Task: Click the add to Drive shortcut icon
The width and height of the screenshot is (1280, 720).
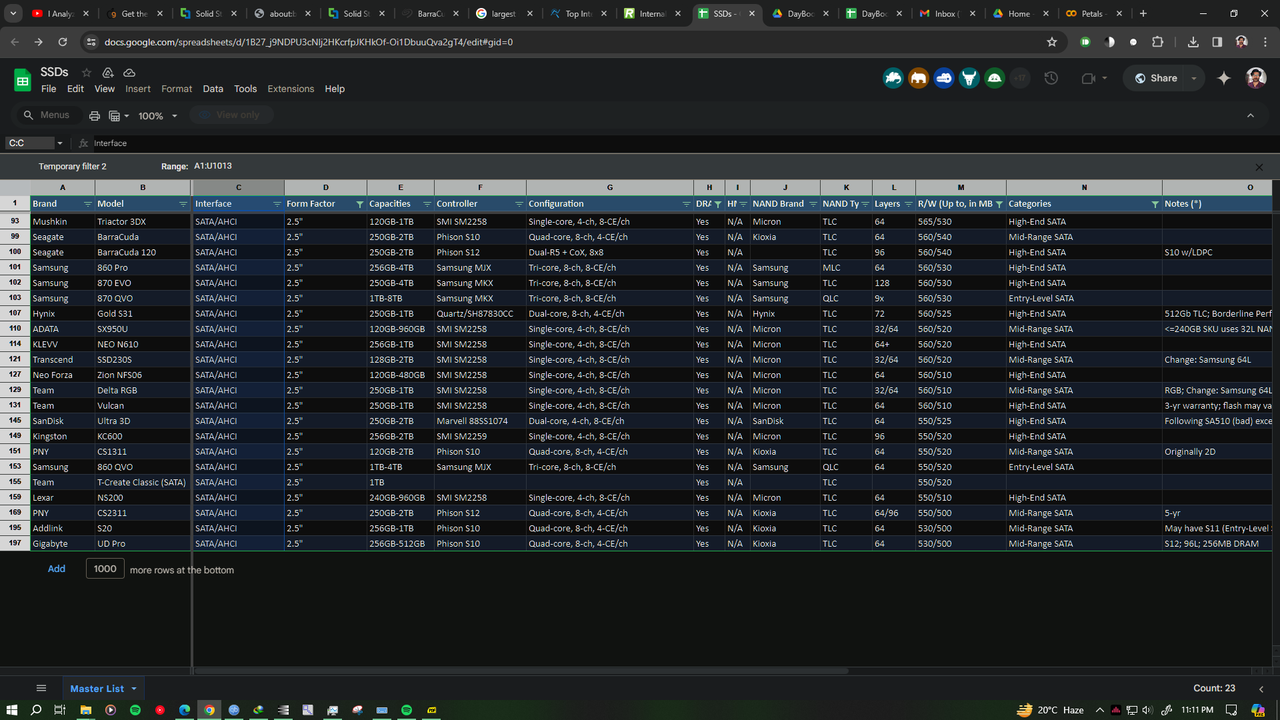Action: [108, 73]
